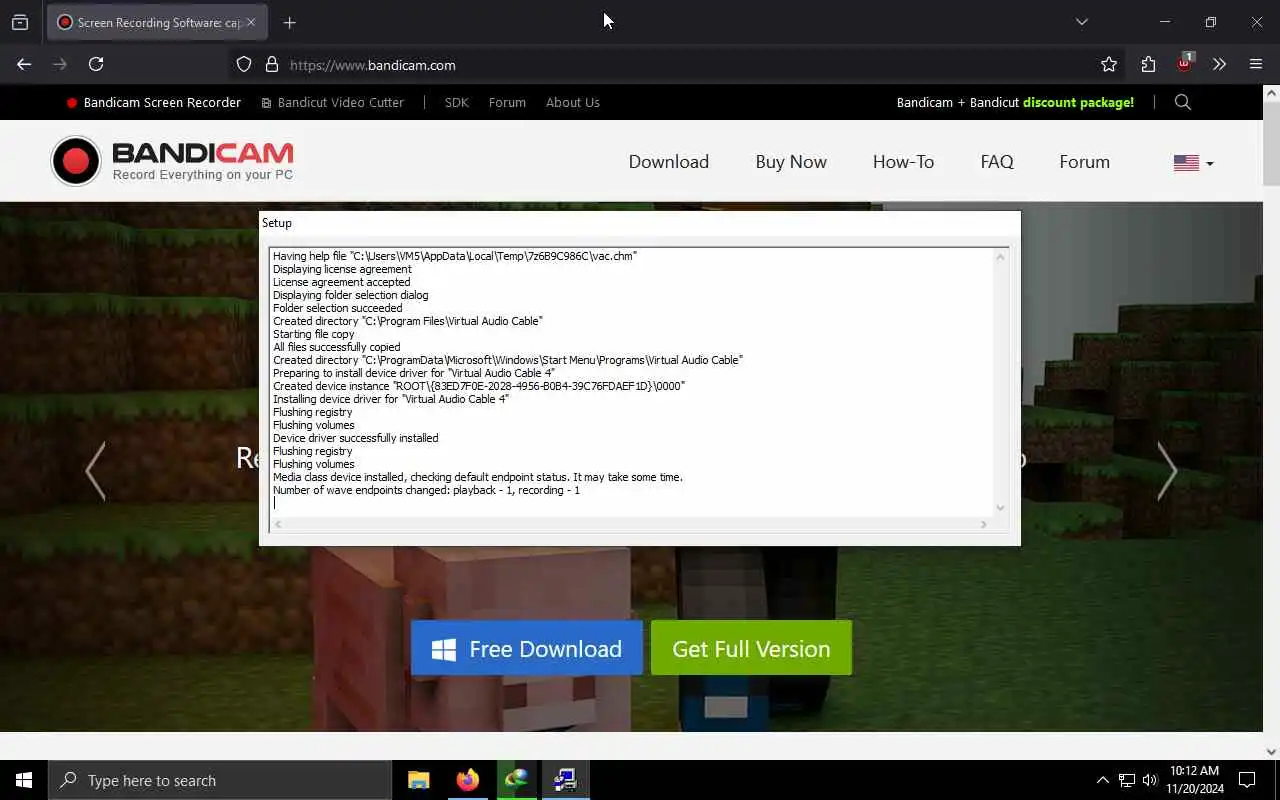The width and height of the screenshot is (1280, 800).
Task: Click the Setup log horizontal scroll right arrow
Action: tap(984, 524)
